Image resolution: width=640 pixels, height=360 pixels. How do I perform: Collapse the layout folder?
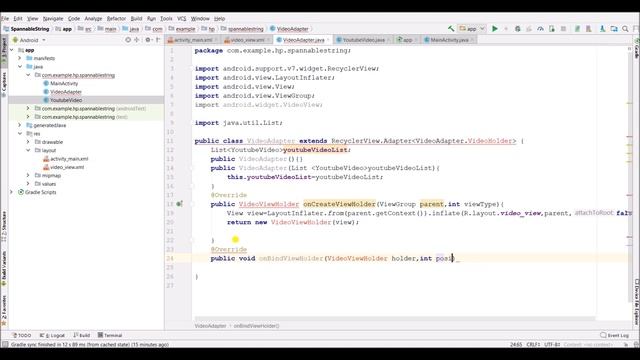click(28, 150)
